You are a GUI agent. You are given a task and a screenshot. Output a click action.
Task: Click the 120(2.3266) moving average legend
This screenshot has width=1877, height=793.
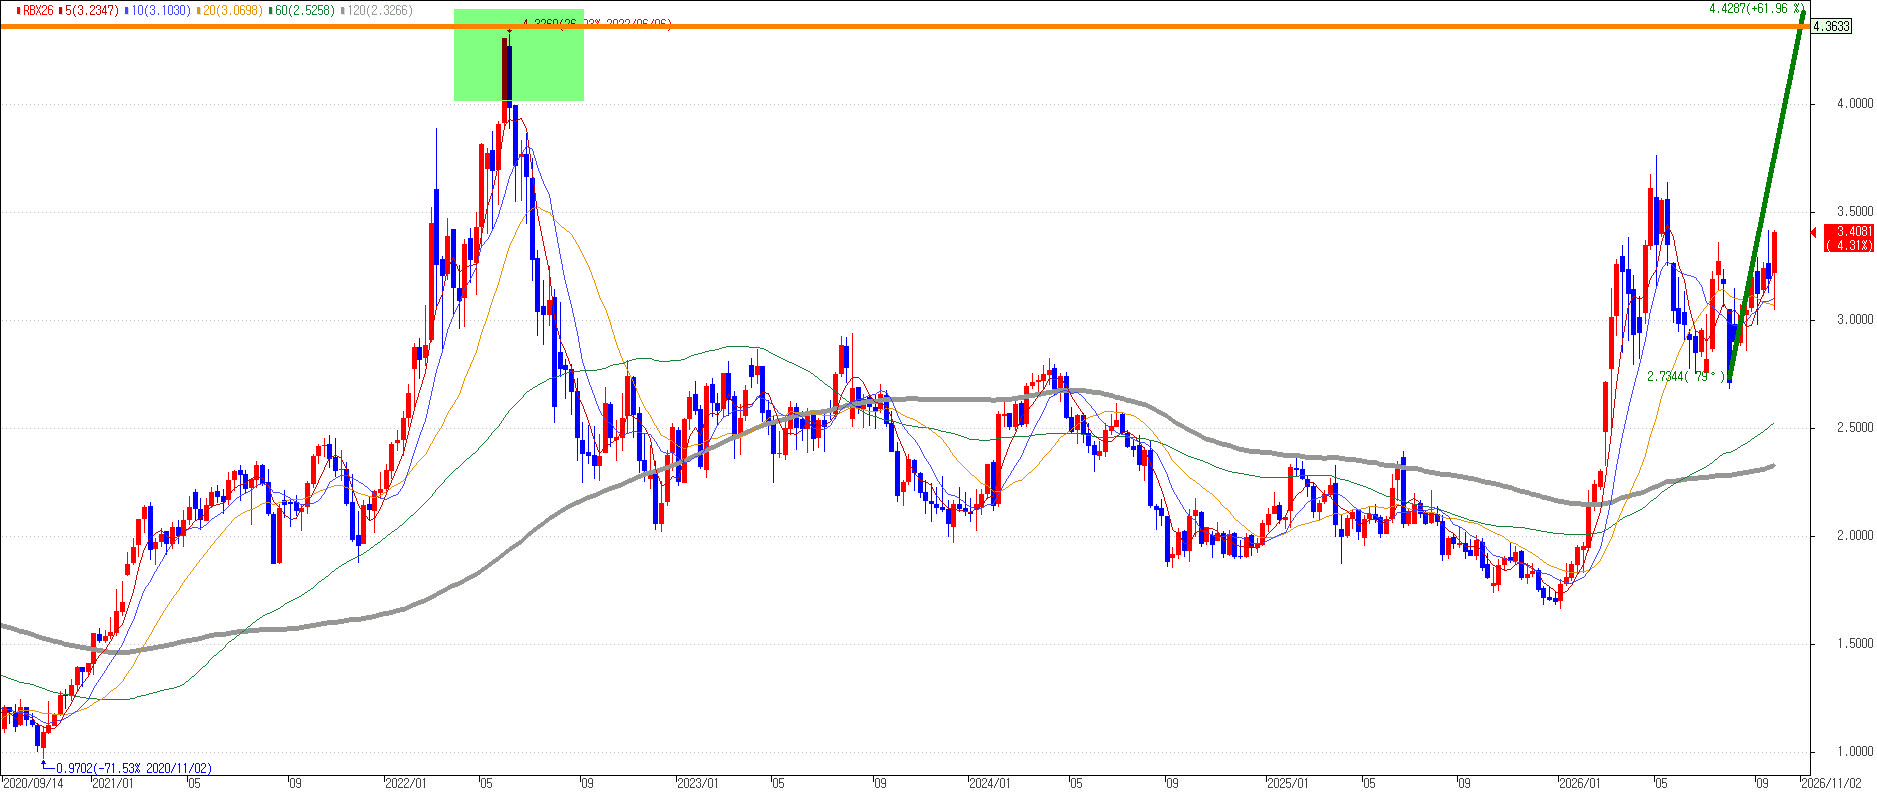pos(375,9)
